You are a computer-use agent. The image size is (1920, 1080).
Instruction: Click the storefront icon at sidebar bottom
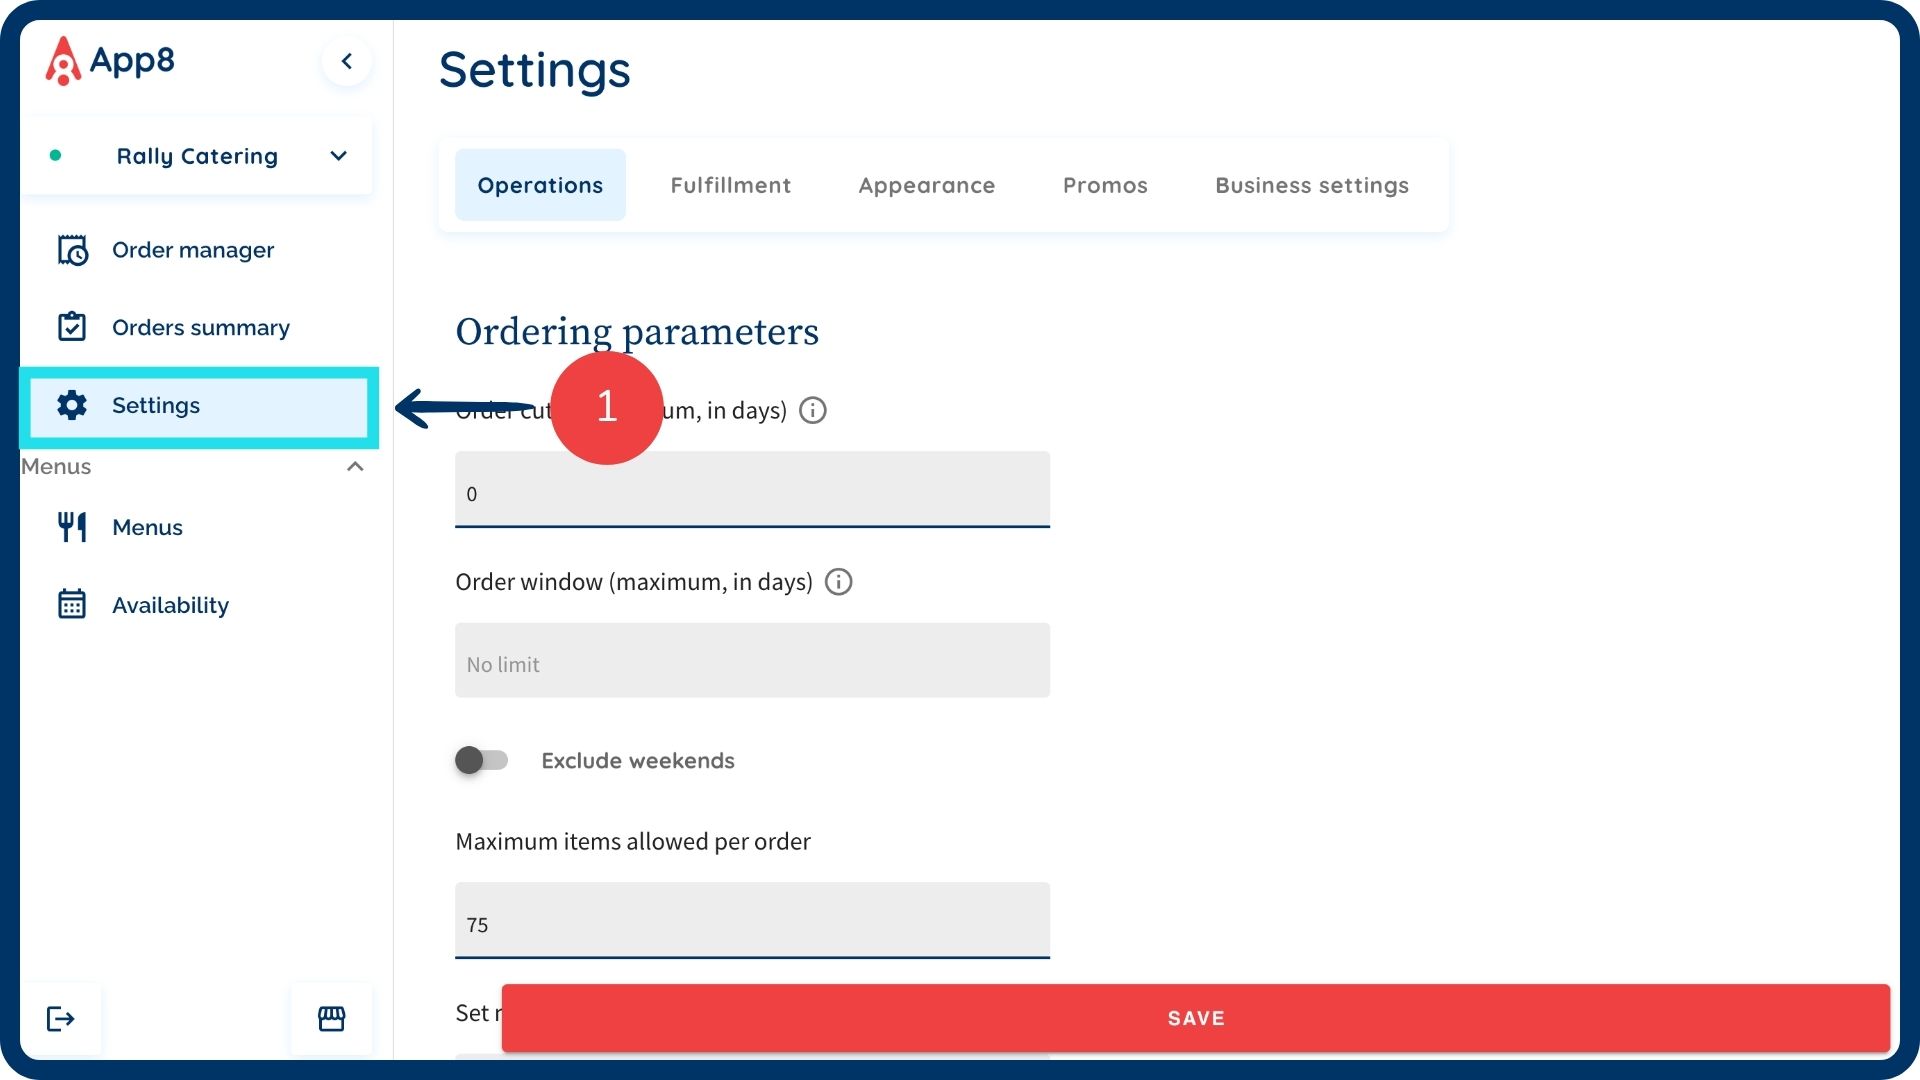point(331,1018)
